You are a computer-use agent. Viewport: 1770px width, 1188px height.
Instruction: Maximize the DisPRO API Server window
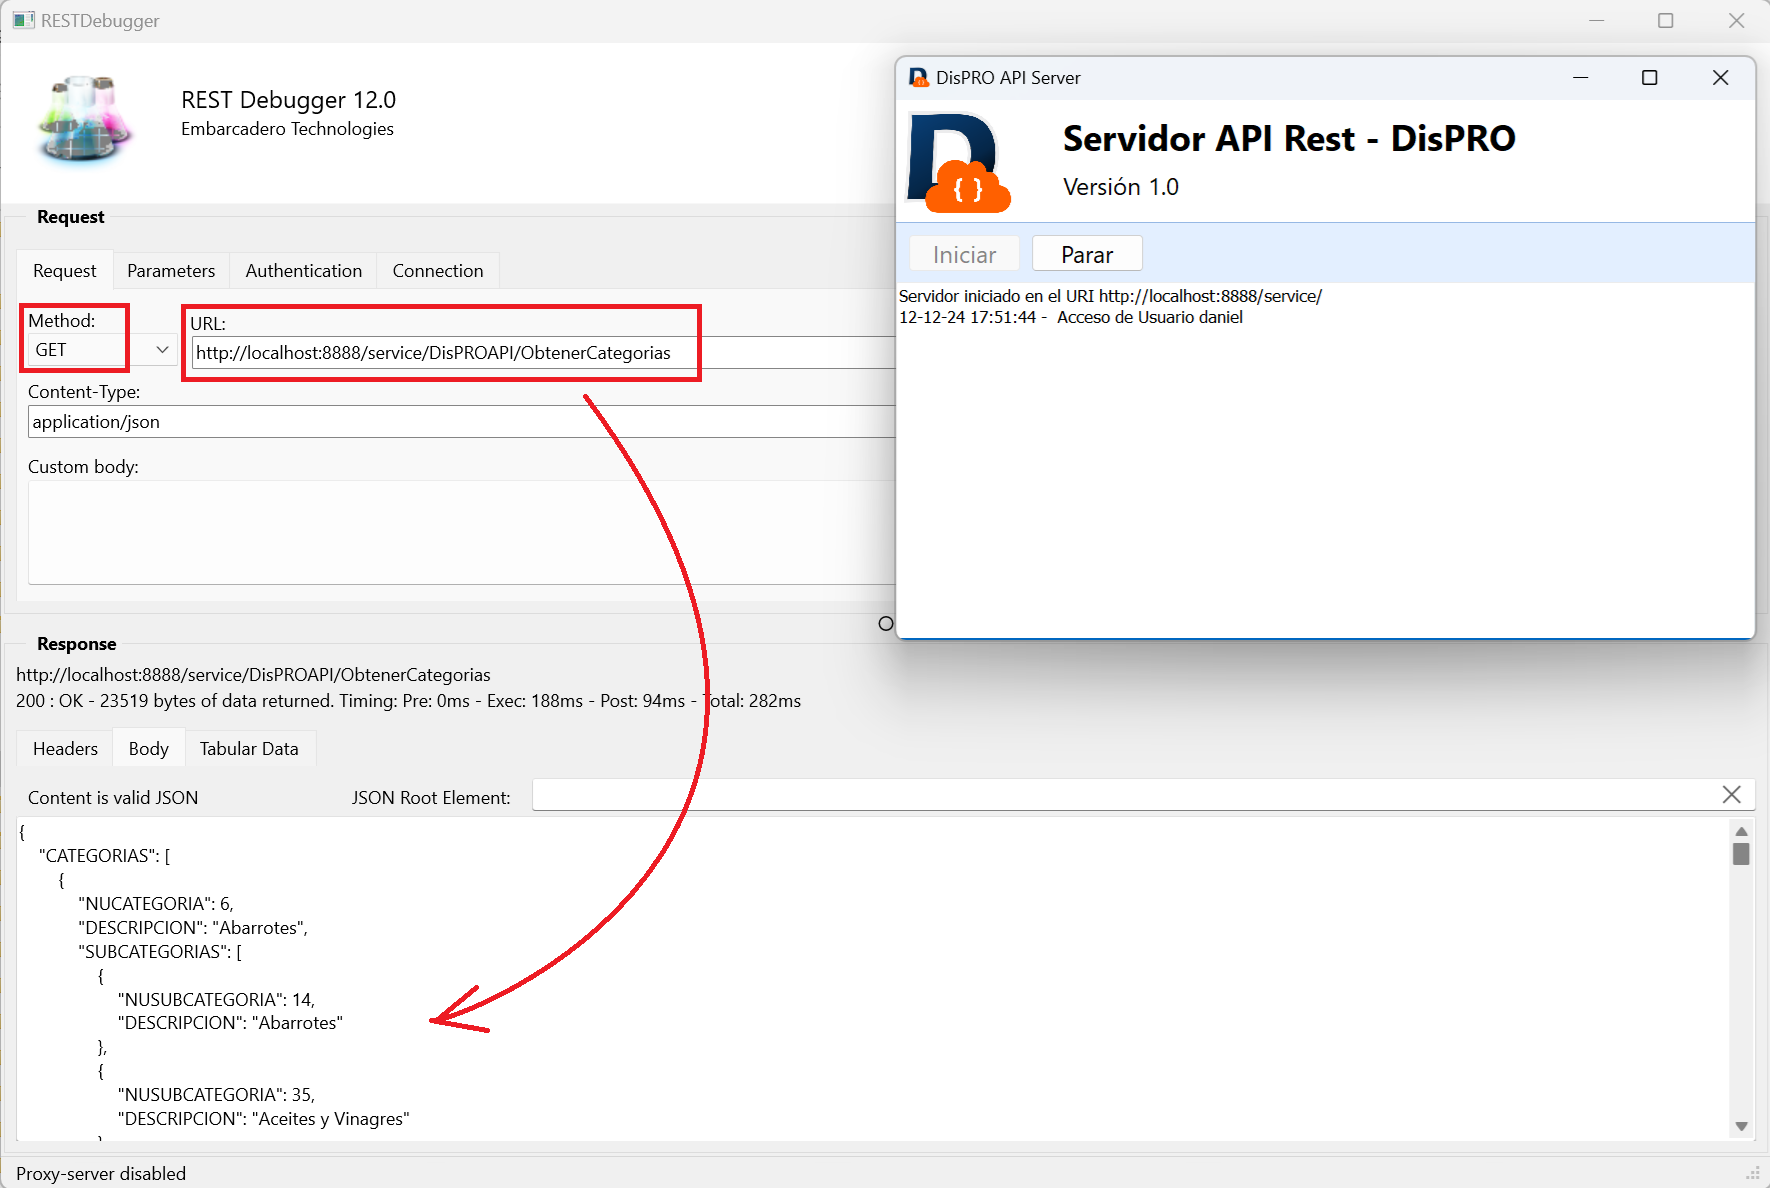[1650, 78]
